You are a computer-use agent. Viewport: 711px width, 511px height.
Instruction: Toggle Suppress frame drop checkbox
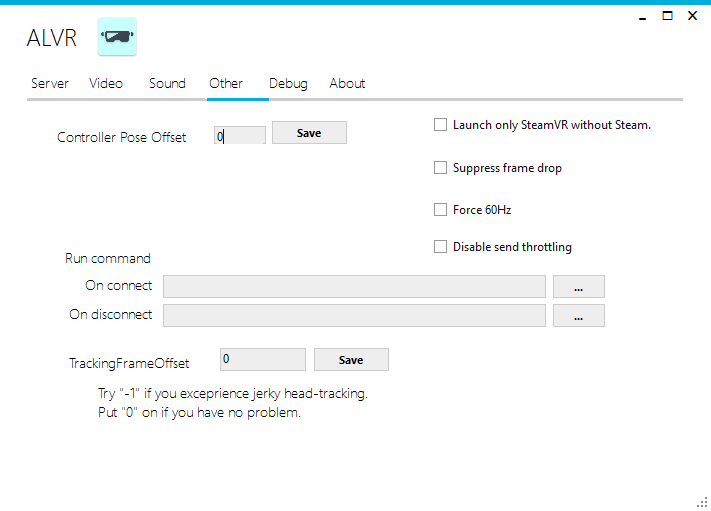440,168
